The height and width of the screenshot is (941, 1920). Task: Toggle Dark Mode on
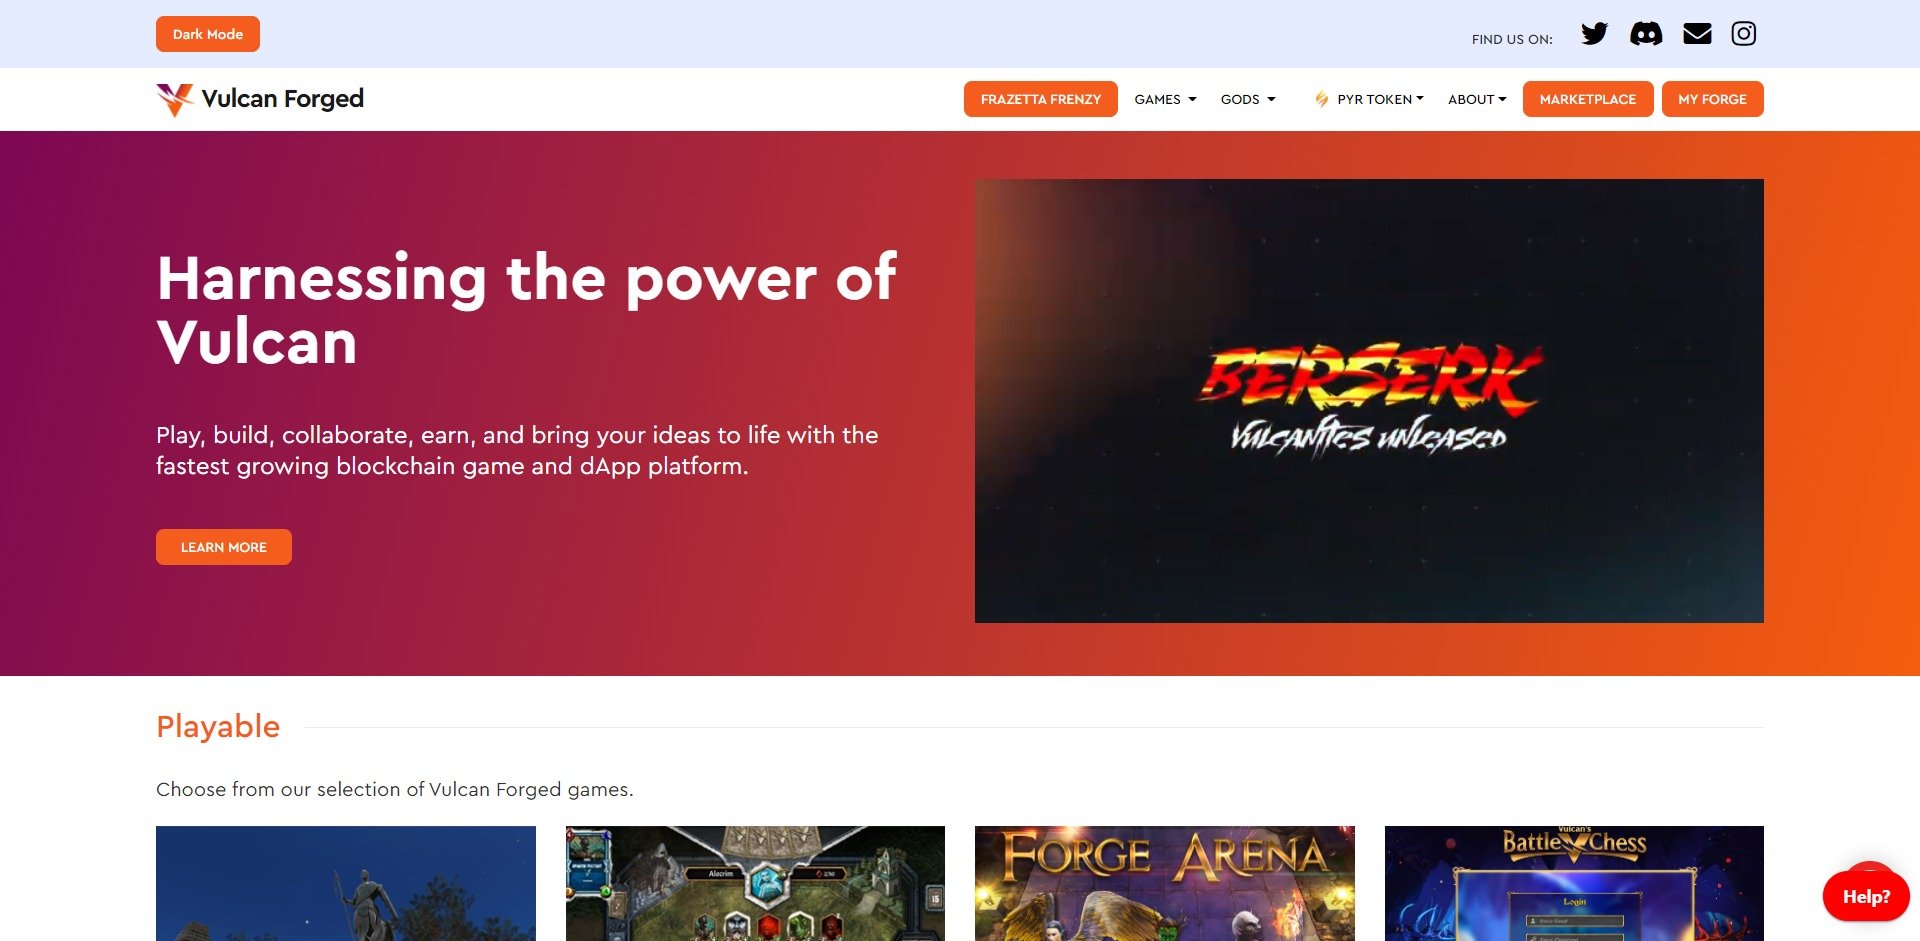click(208, 34)
